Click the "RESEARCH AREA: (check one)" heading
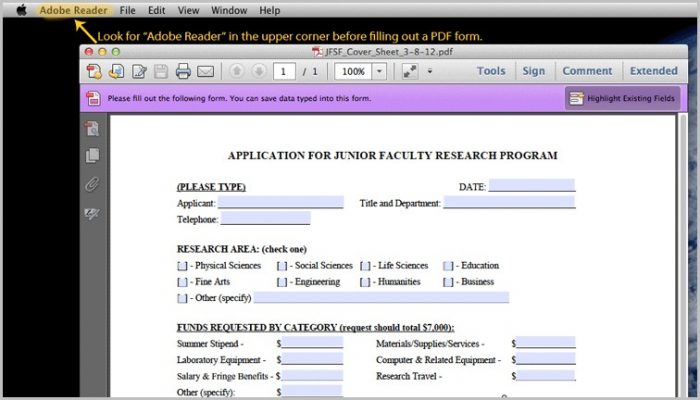This screenshot has width=700, height=400. click(x=242, y=249)
